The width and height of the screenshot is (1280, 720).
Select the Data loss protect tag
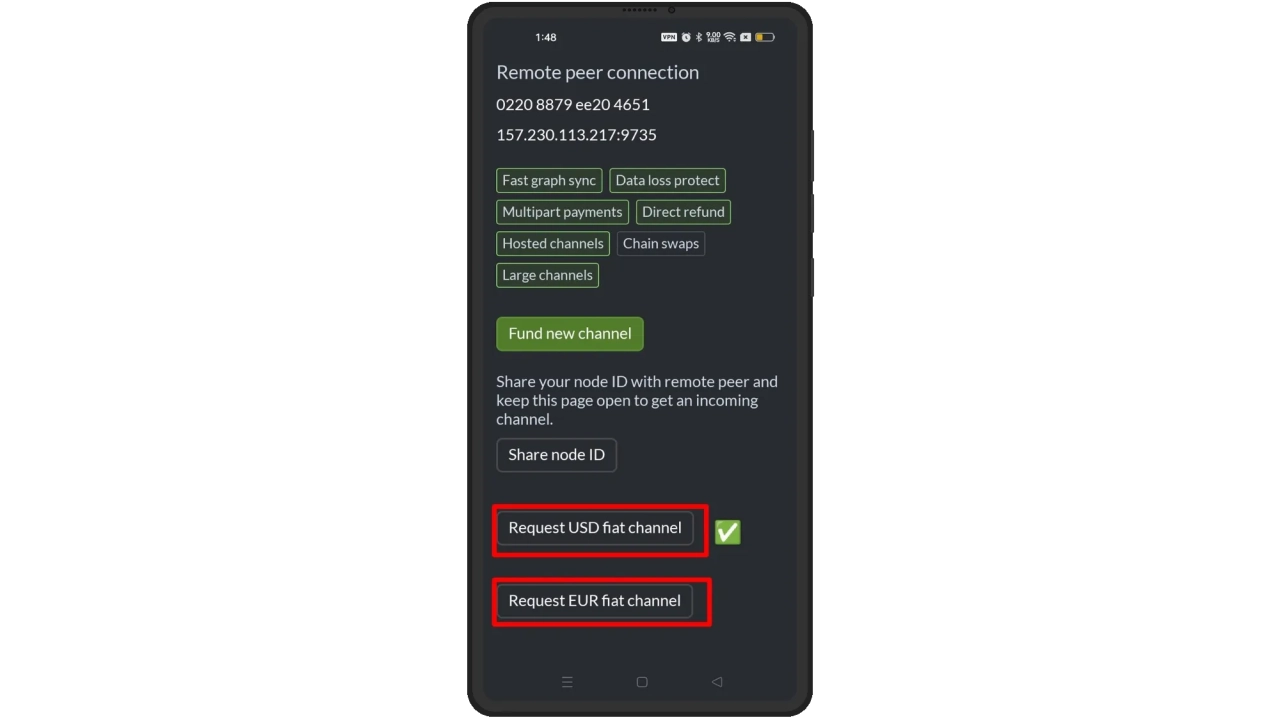pyautogui.click(x=667, y=181)
